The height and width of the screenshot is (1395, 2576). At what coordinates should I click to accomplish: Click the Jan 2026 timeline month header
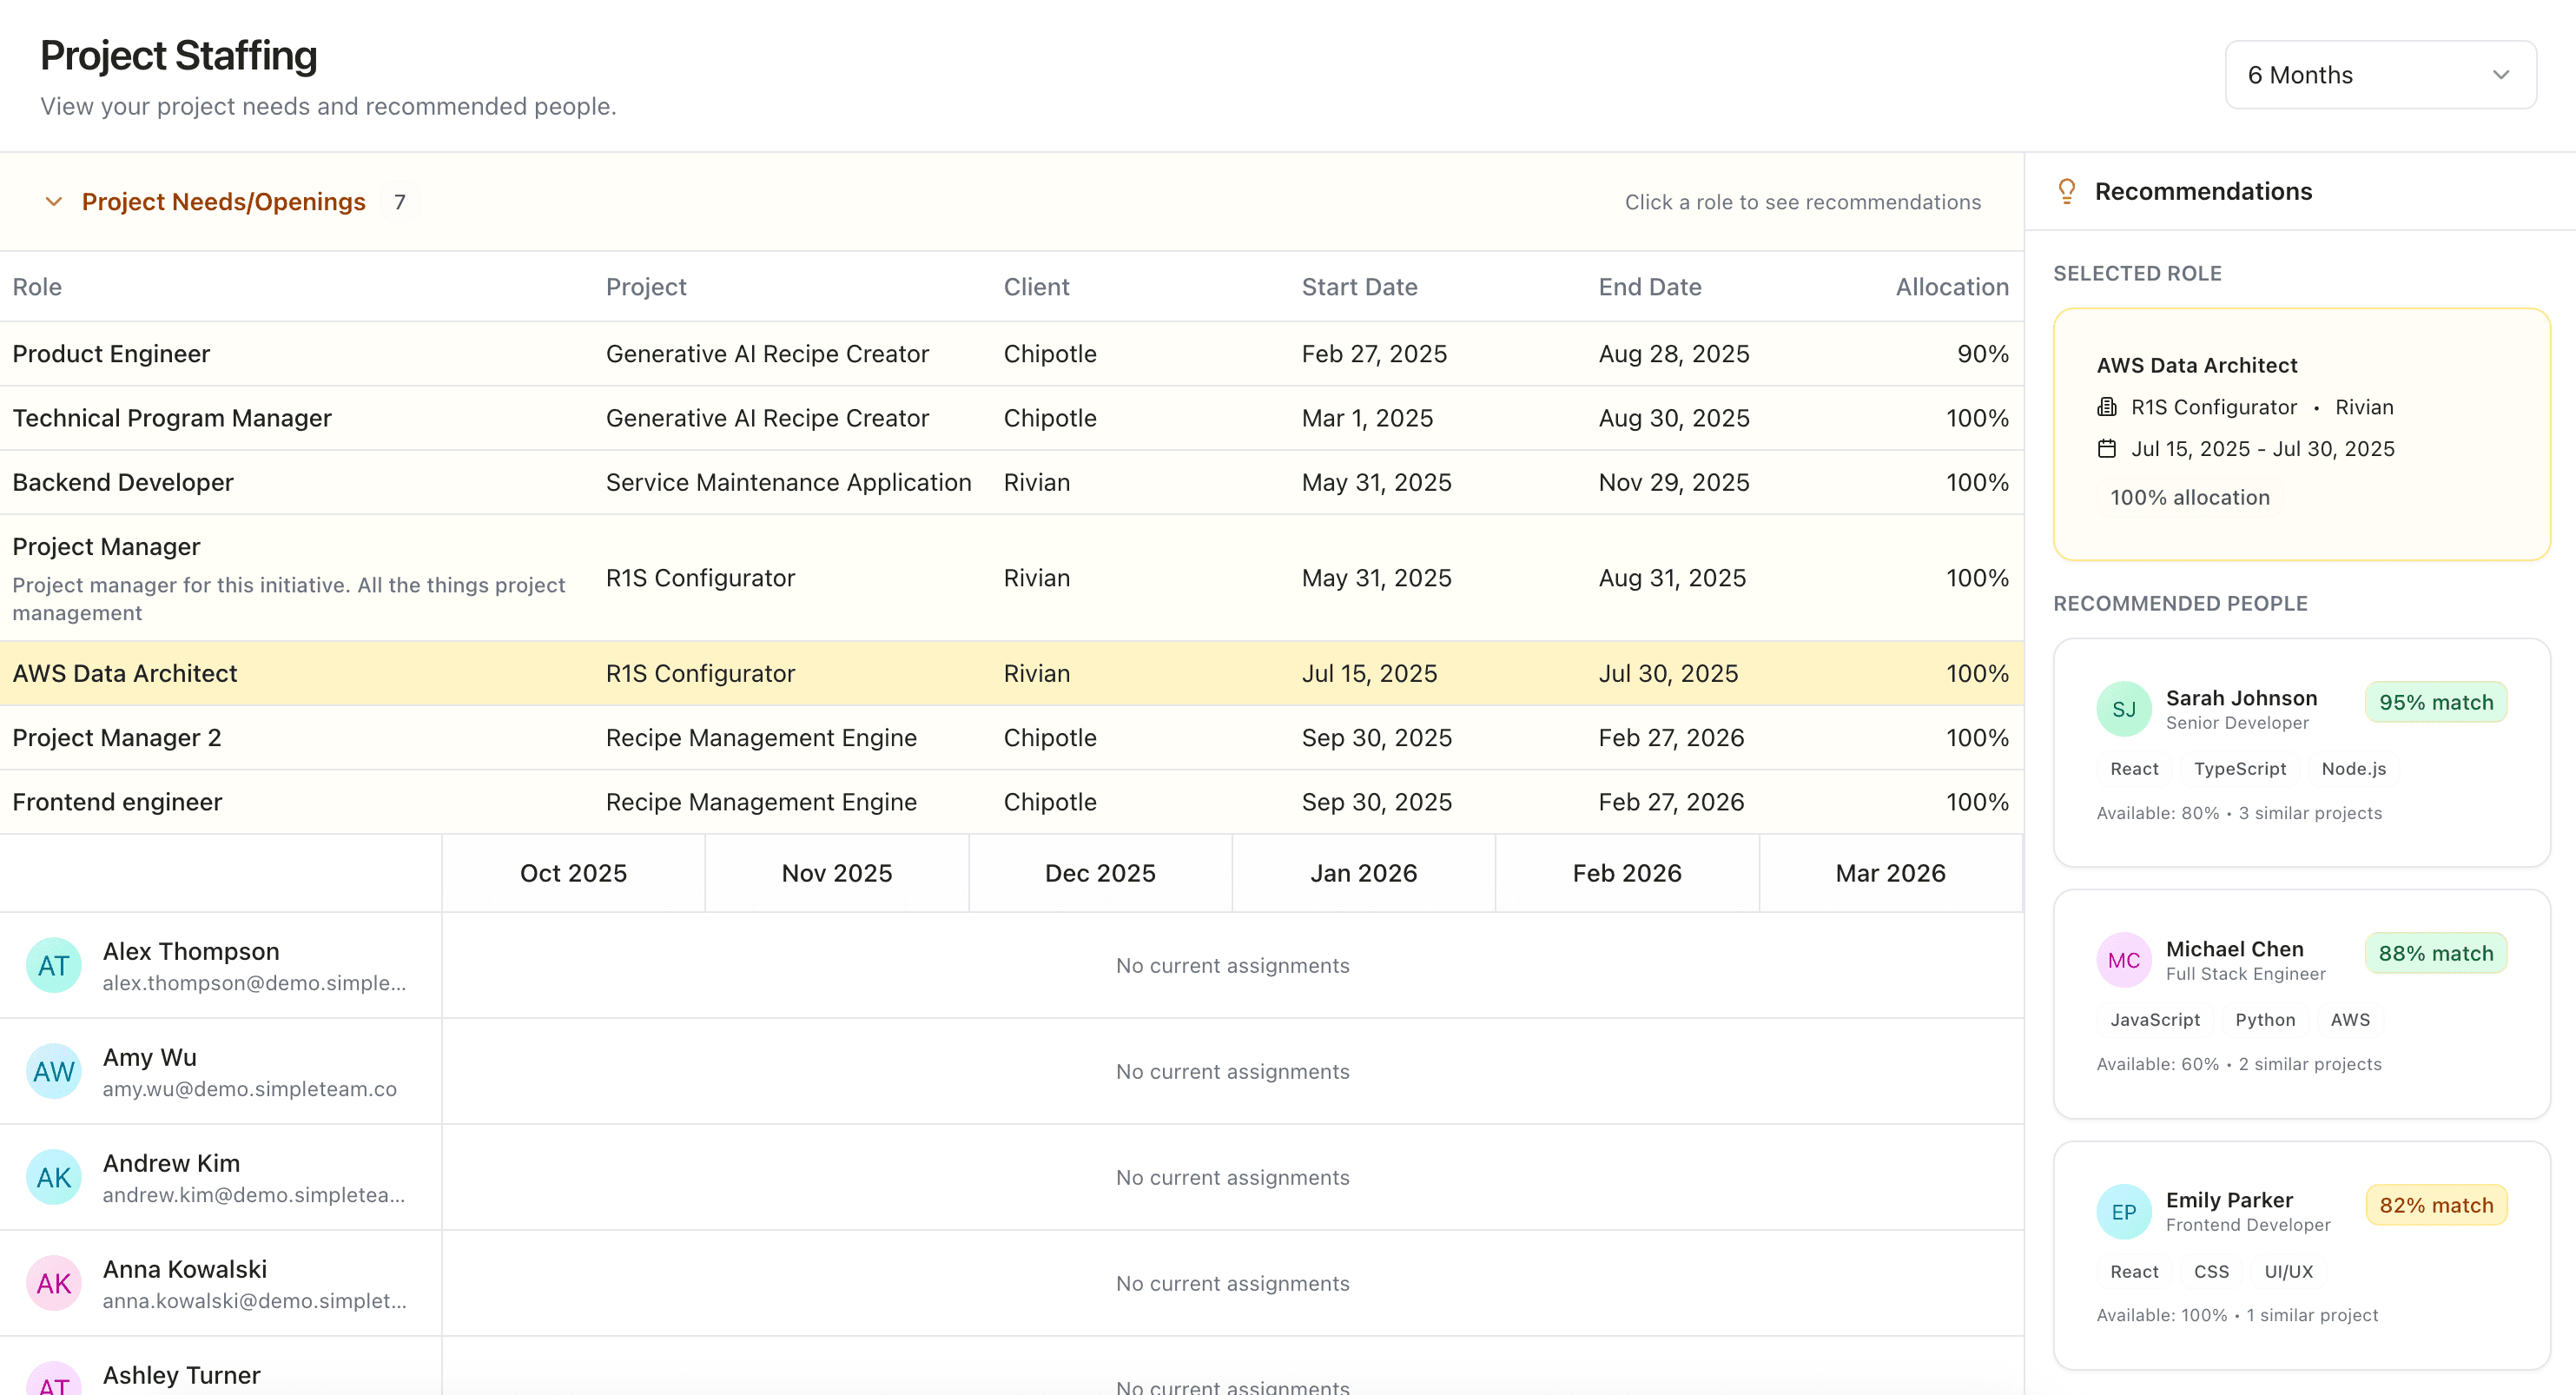tap(1363, 873)
